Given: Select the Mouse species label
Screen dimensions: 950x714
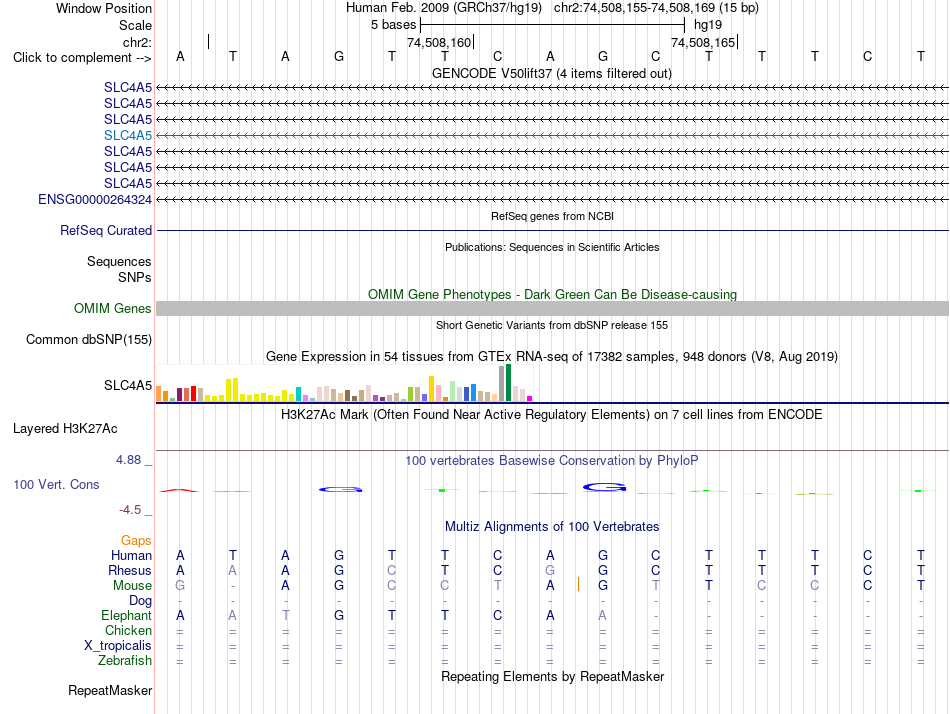Looking at the screenshot, I should pos(132,586).
